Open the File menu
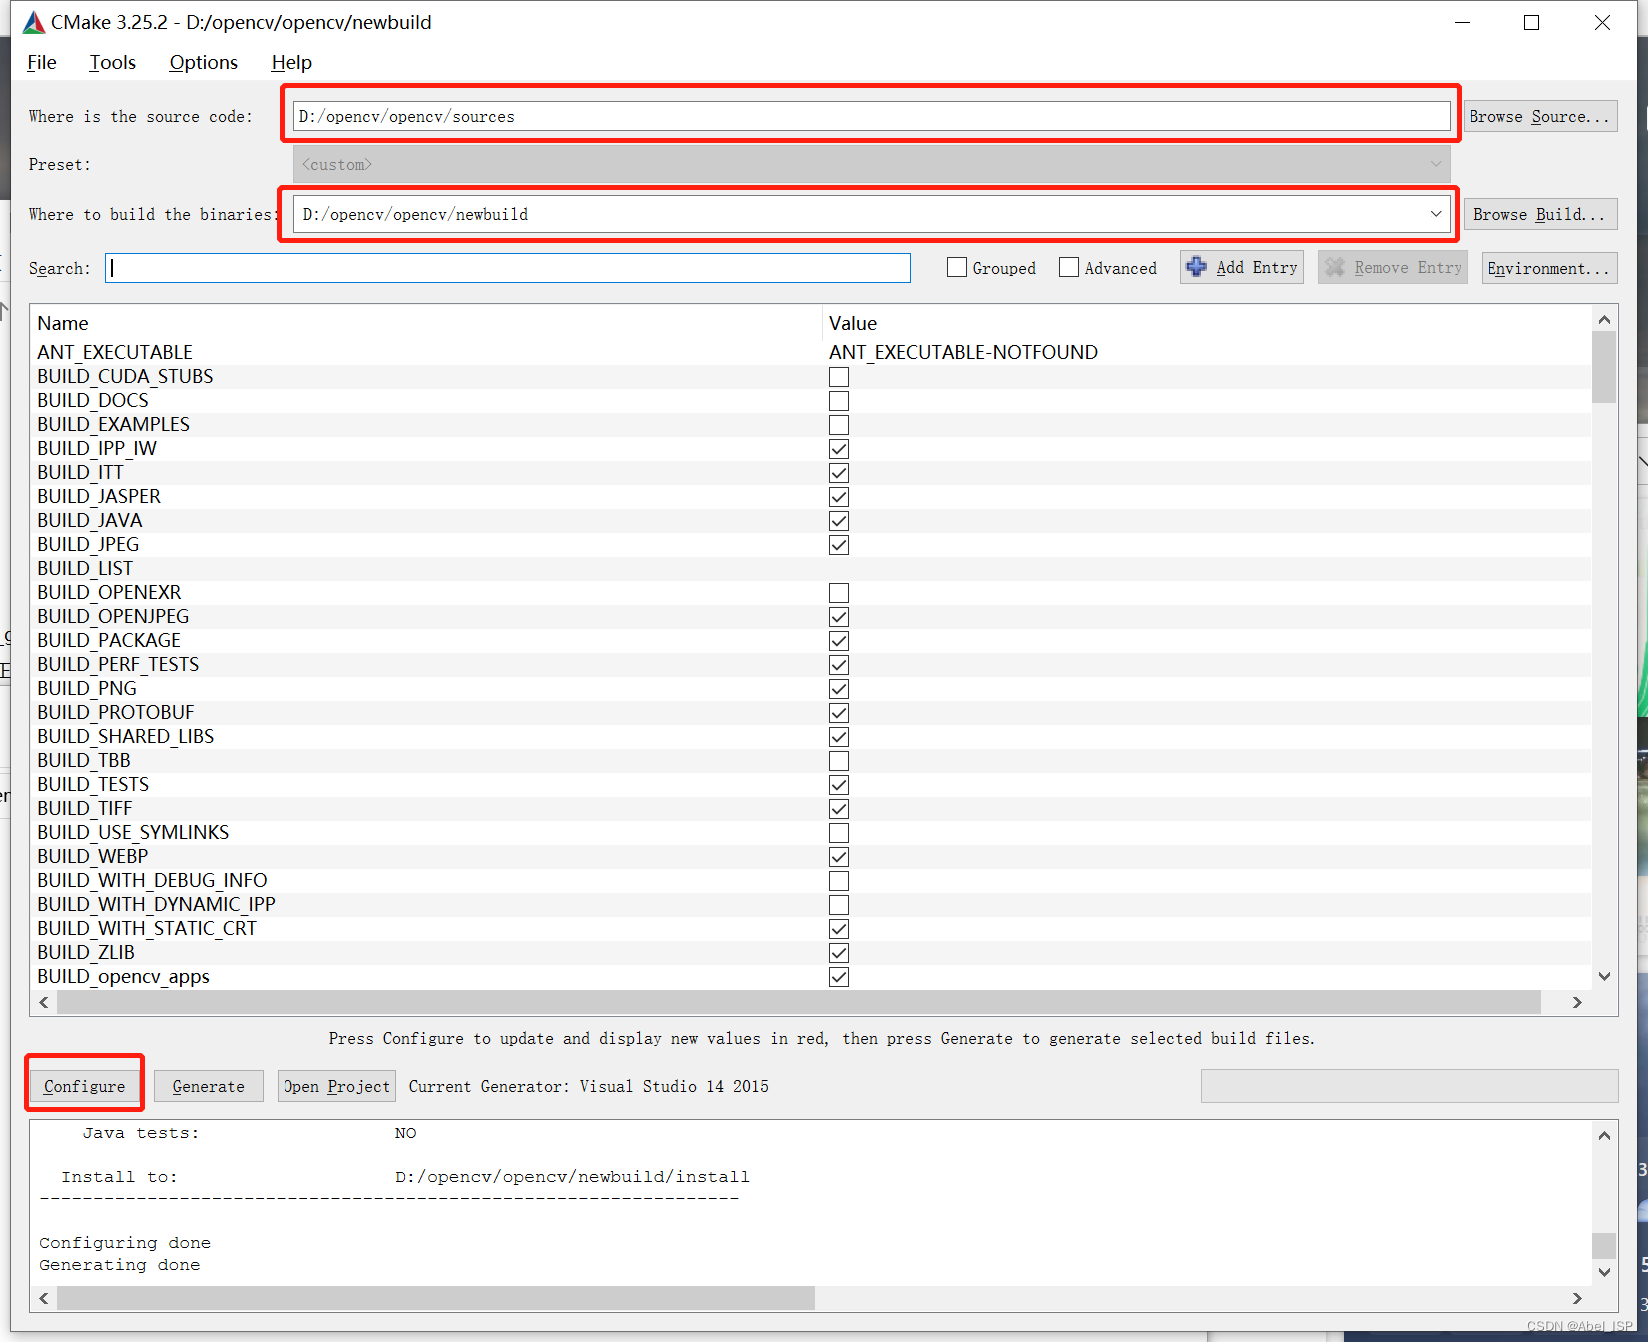This screenshot has height=1342, width=1648. (41, 62)
